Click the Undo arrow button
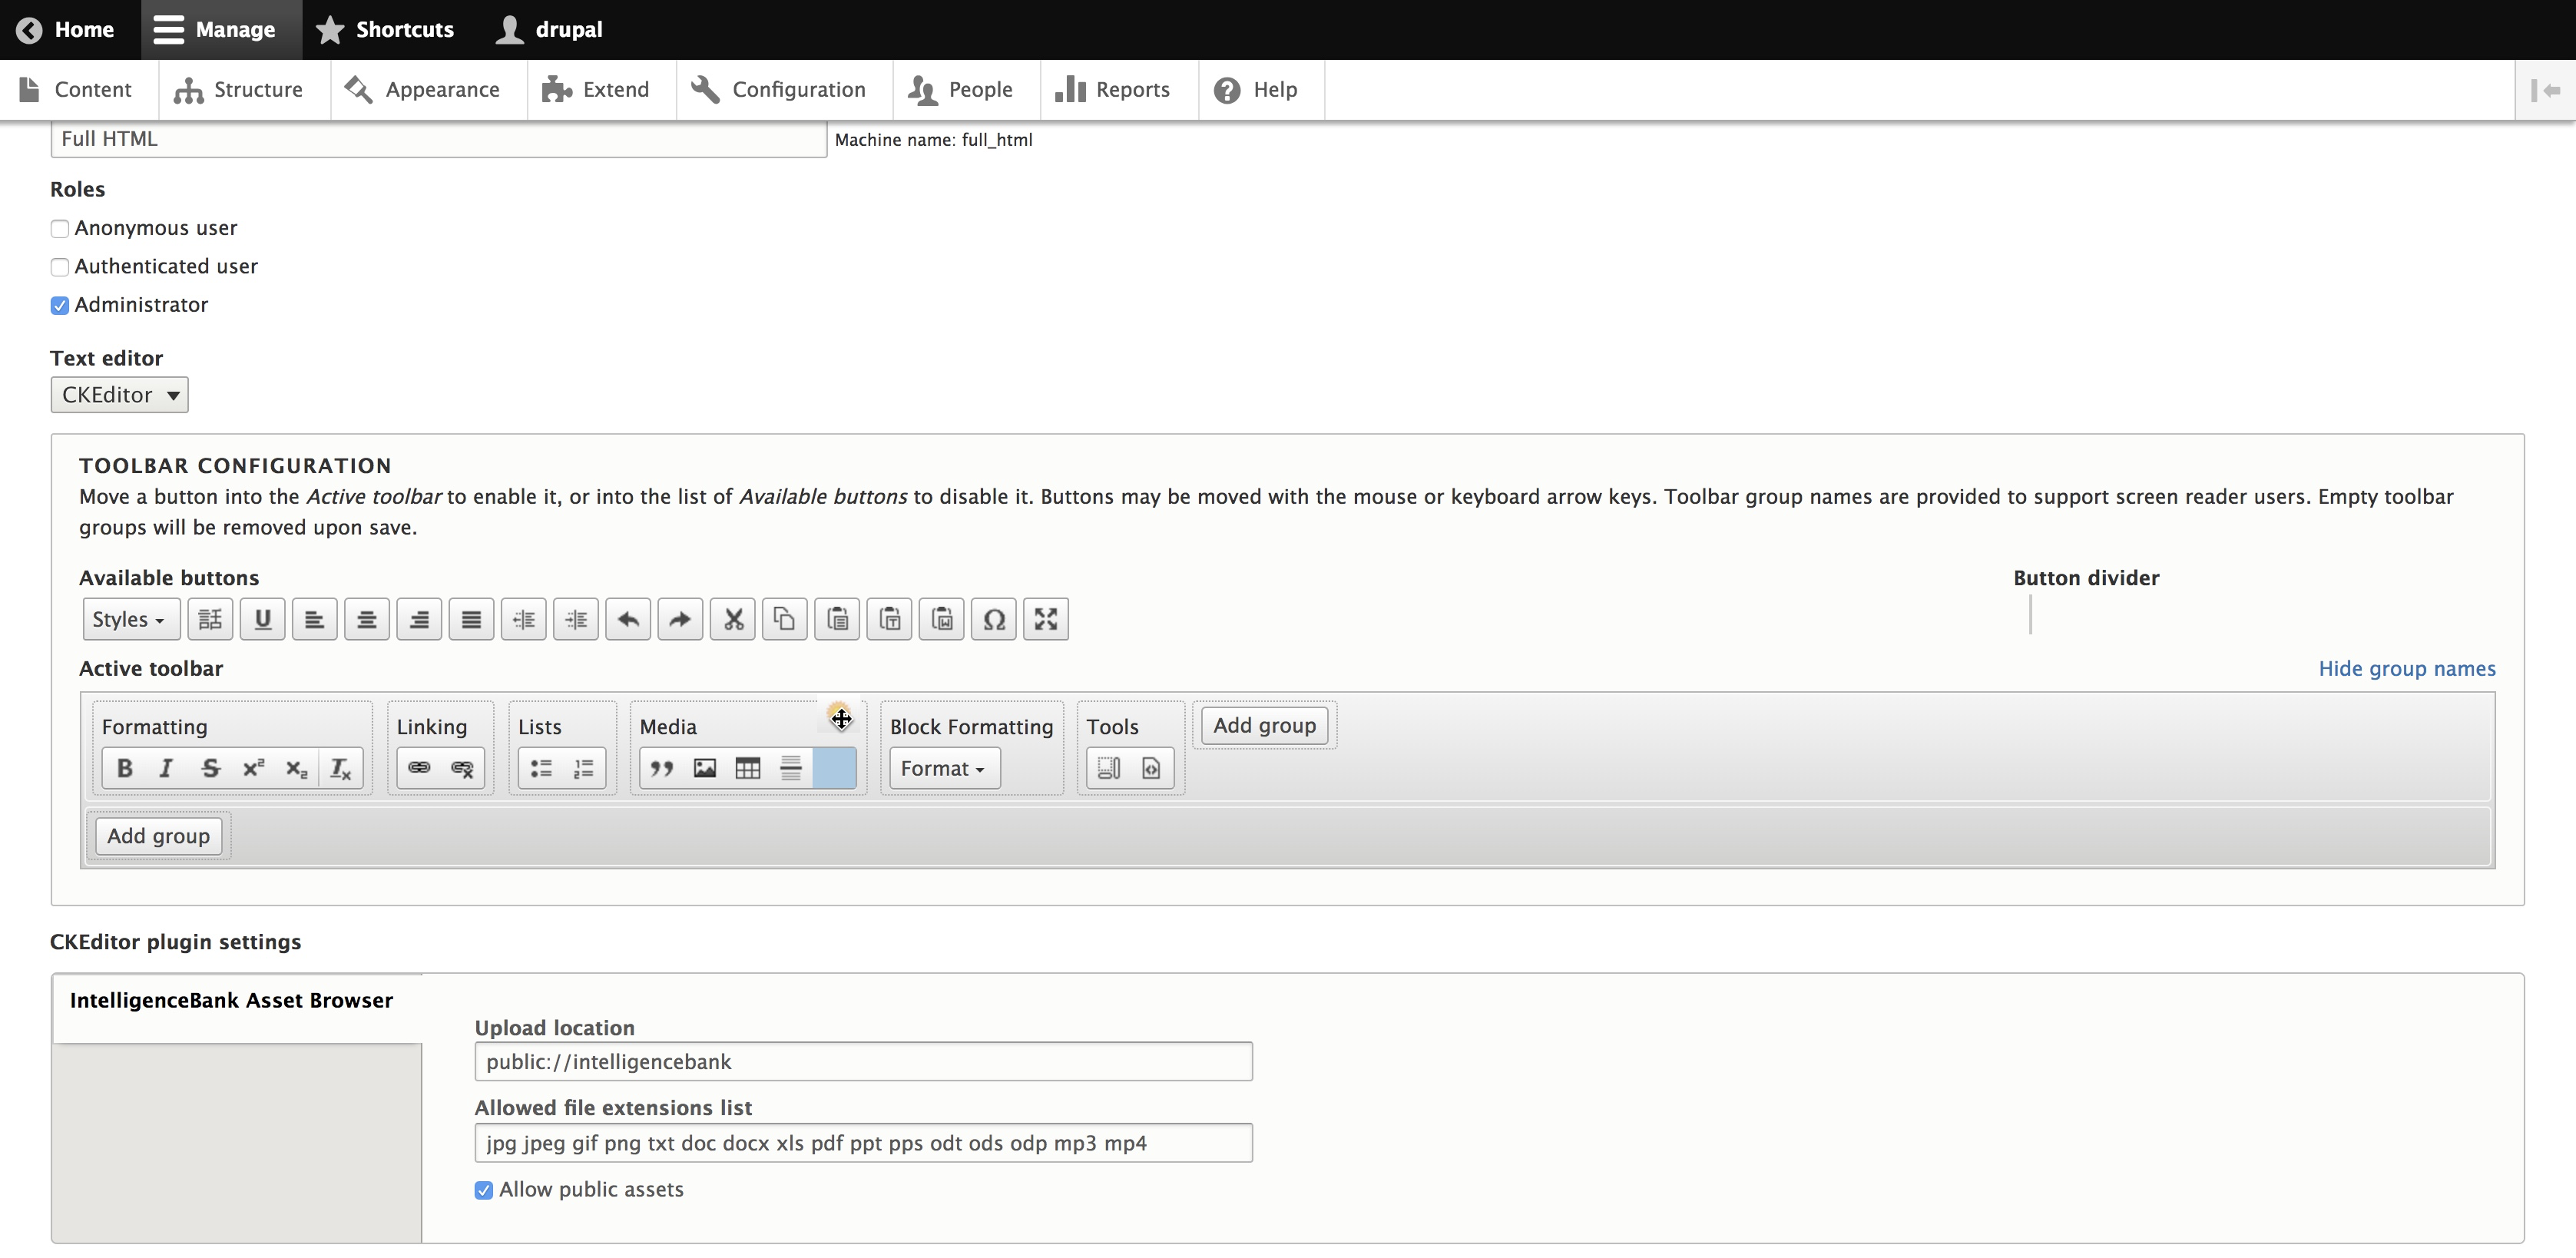The width and height of the screenshot is (2576, 1258). (628, 619)
